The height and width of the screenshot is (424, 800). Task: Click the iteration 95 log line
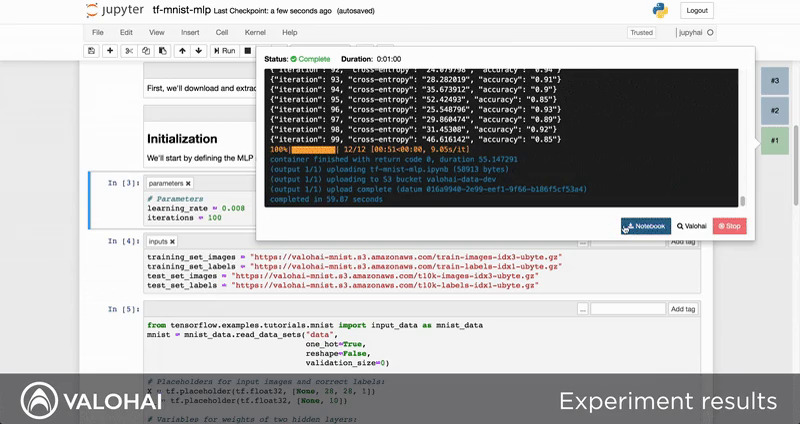click(413, 99)
